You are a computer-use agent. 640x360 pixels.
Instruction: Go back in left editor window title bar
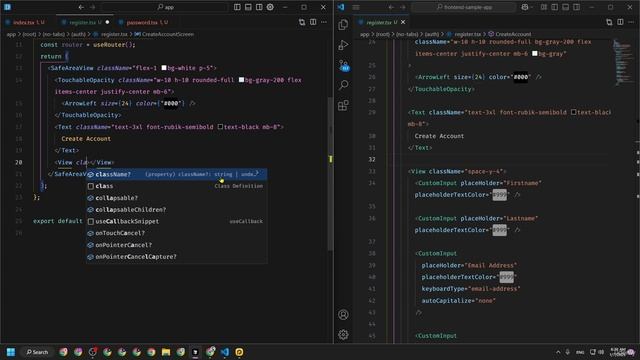point(81,7)
